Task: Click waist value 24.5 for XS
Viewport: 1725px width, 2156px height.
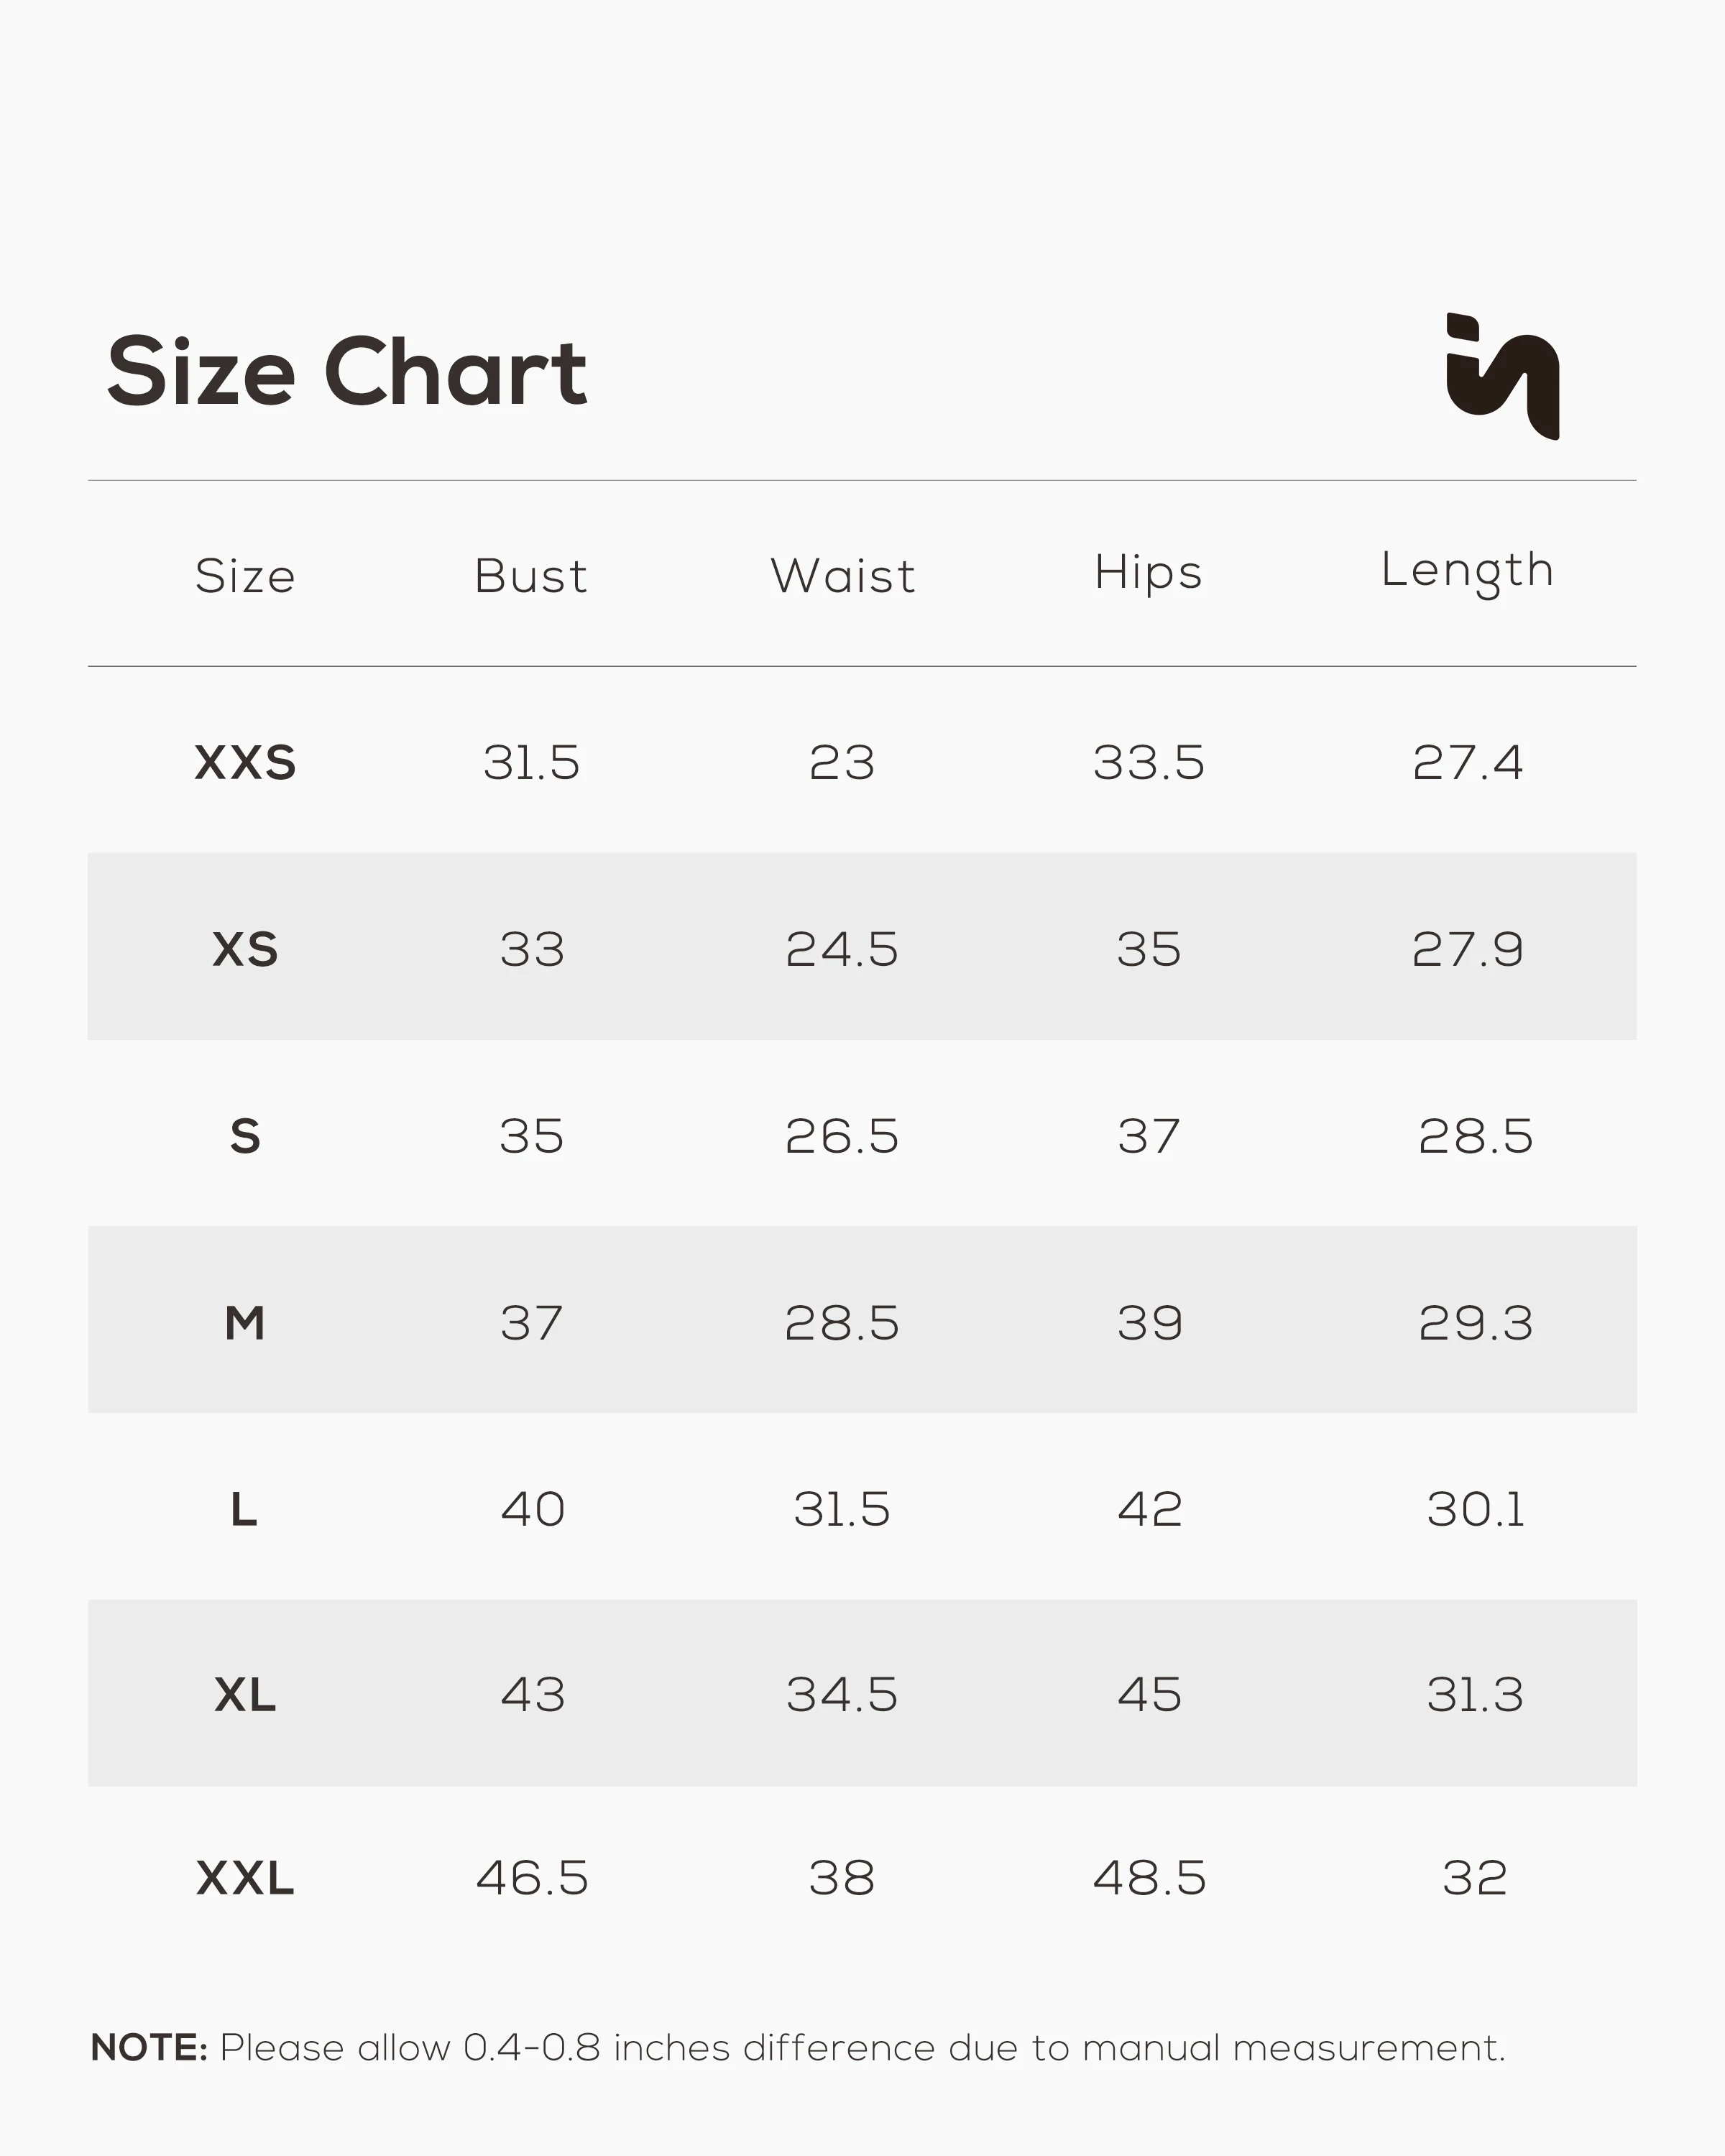Action: [x=842, y=949]
